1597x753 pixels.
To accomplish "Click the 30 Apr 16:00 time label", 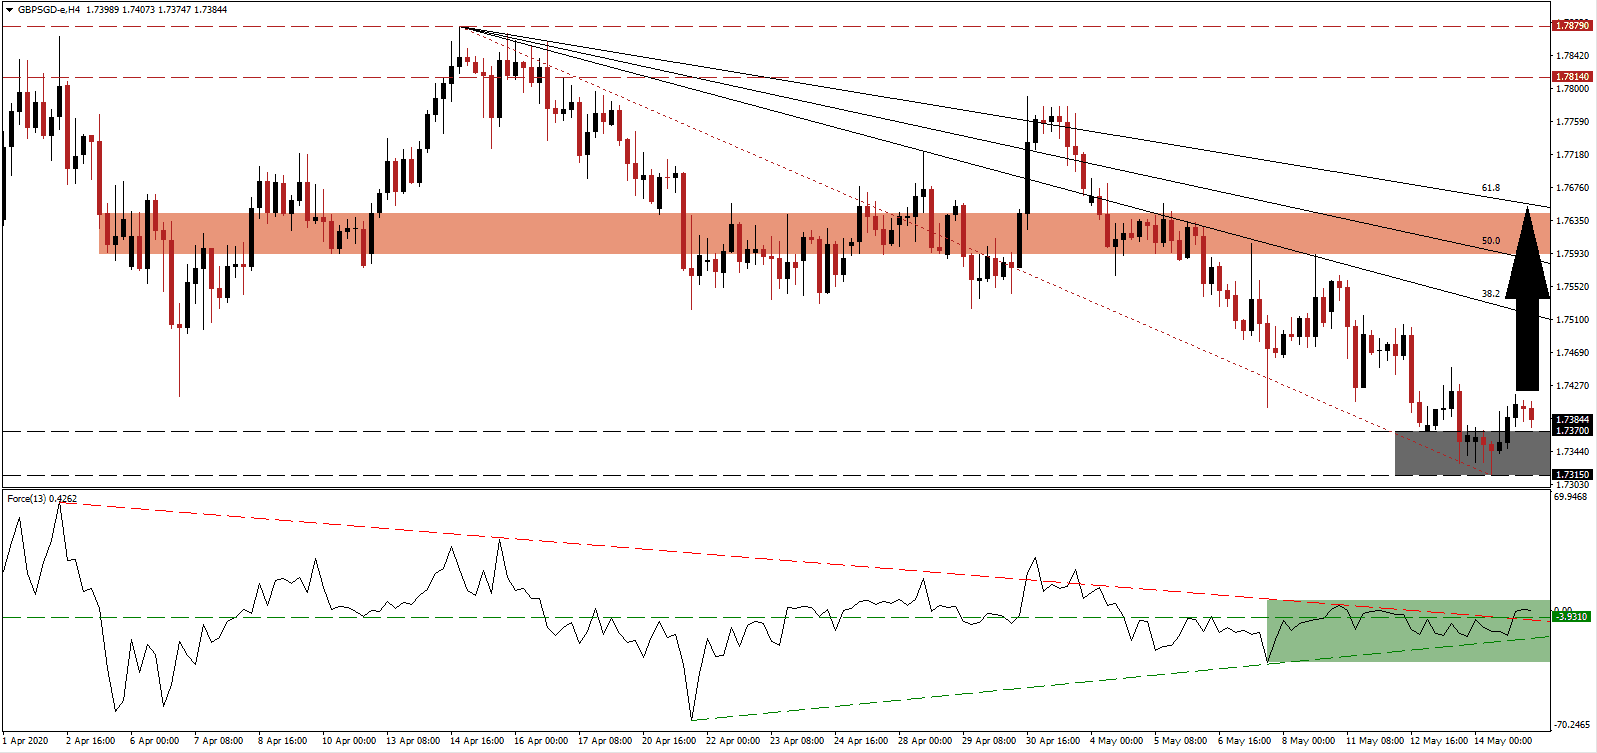I will (1053, 741).
